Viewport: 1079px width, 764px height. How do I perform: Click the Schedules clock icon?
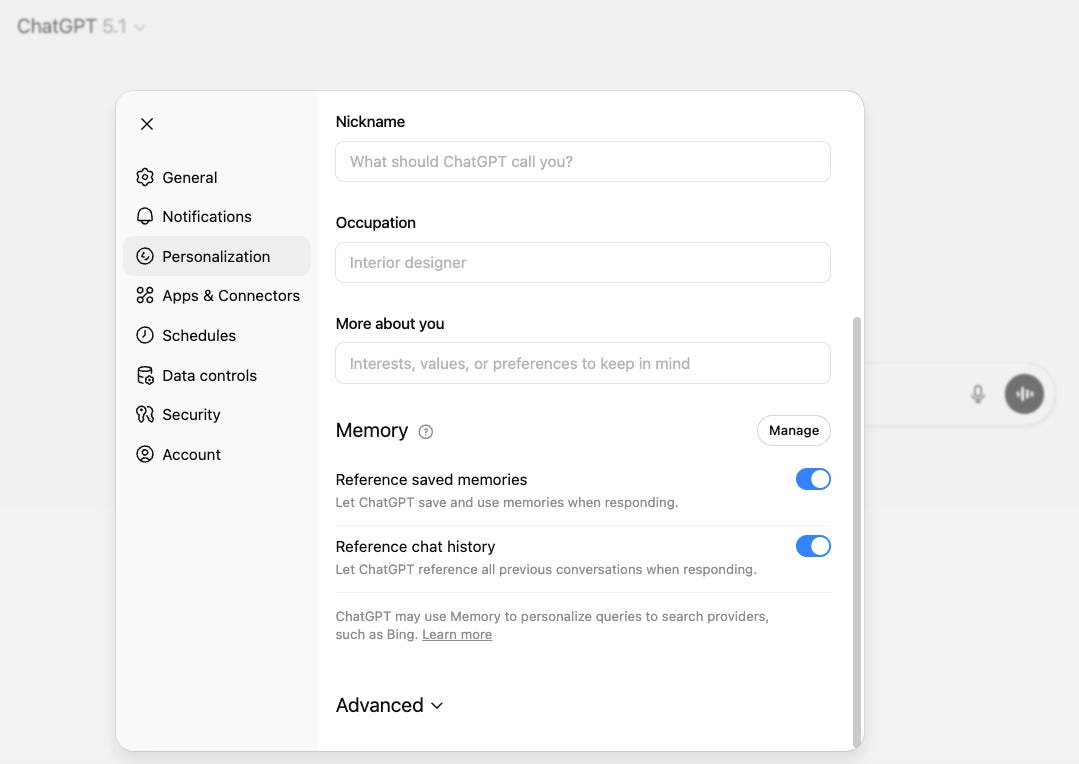tap(145, 335)
